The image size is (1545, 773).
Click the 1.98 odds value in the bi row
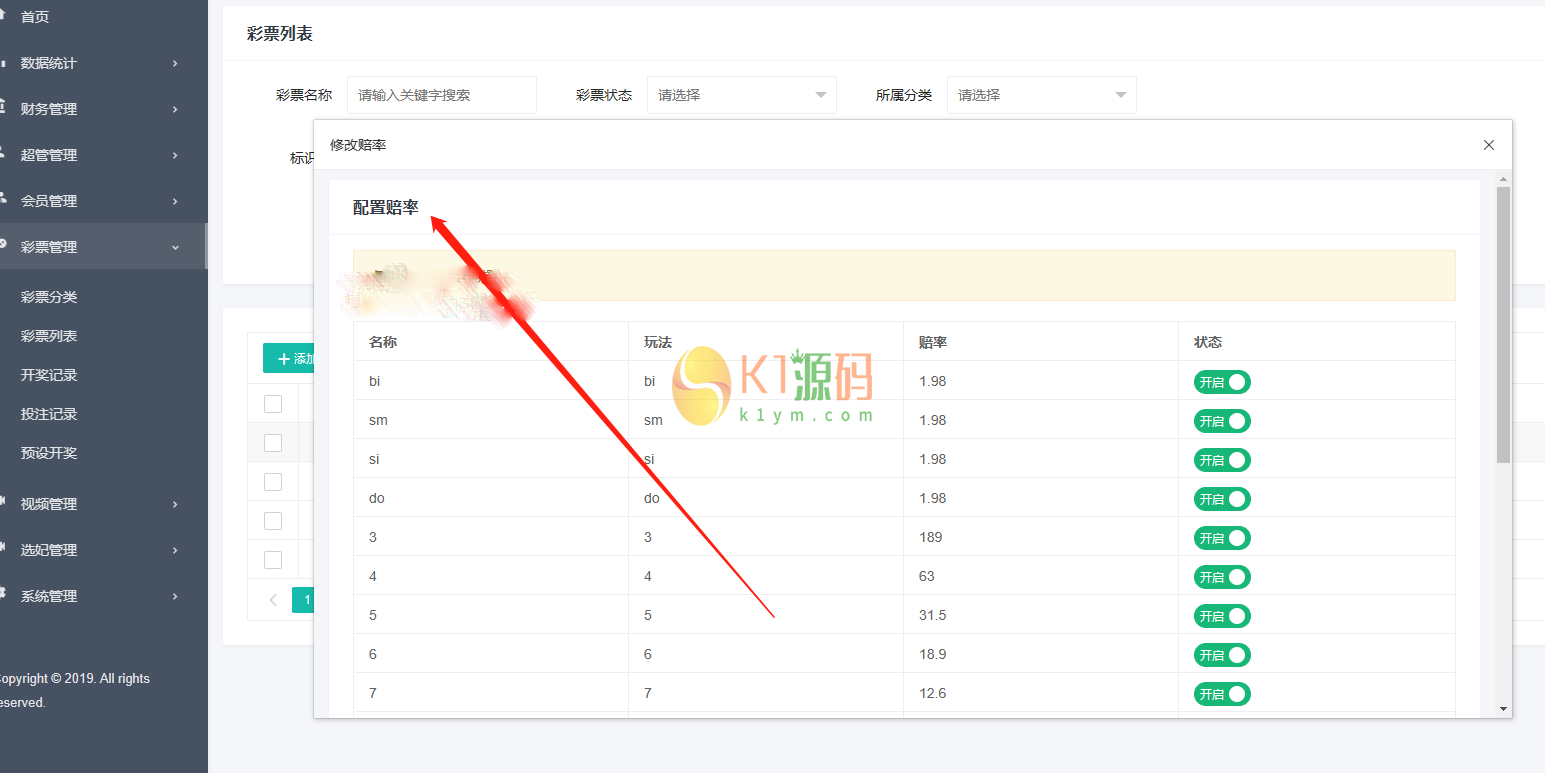[x=932, y=381]
